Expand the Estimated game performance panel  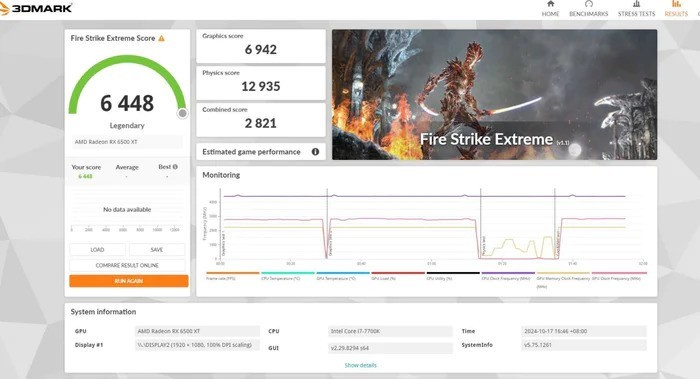261,152
